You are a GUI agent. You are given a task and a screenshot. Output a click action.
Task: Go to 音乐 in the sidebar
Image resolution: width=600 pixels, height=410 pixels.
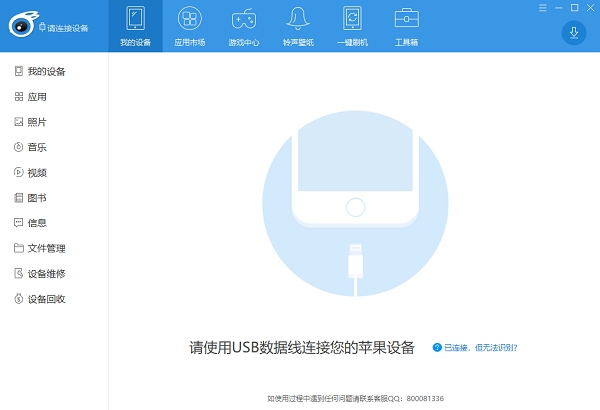pos(36,147)
